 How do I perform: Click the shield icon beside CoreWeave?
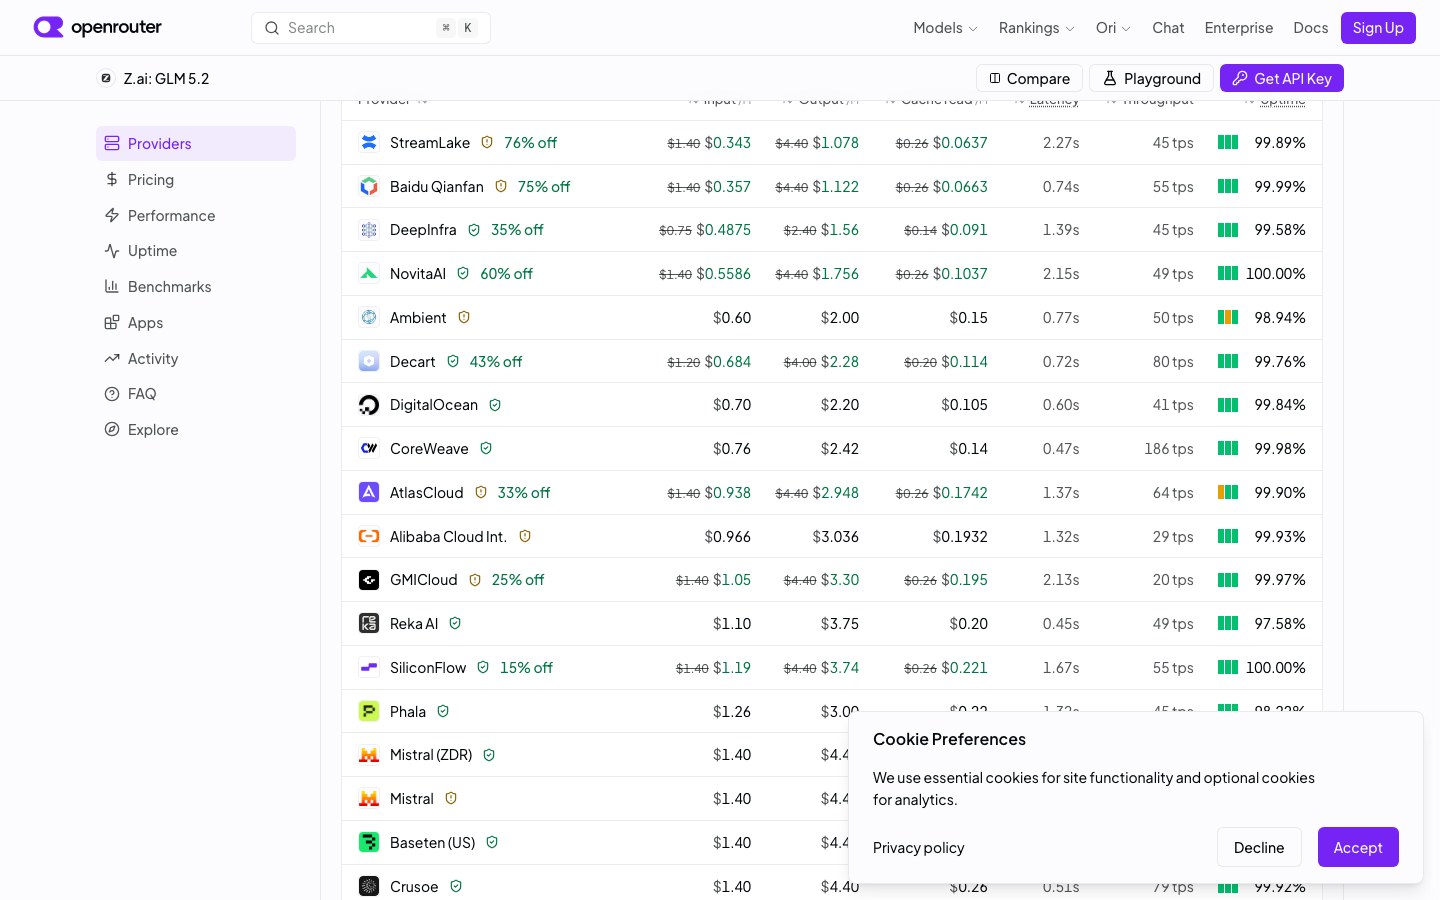[x=486, y=448]
